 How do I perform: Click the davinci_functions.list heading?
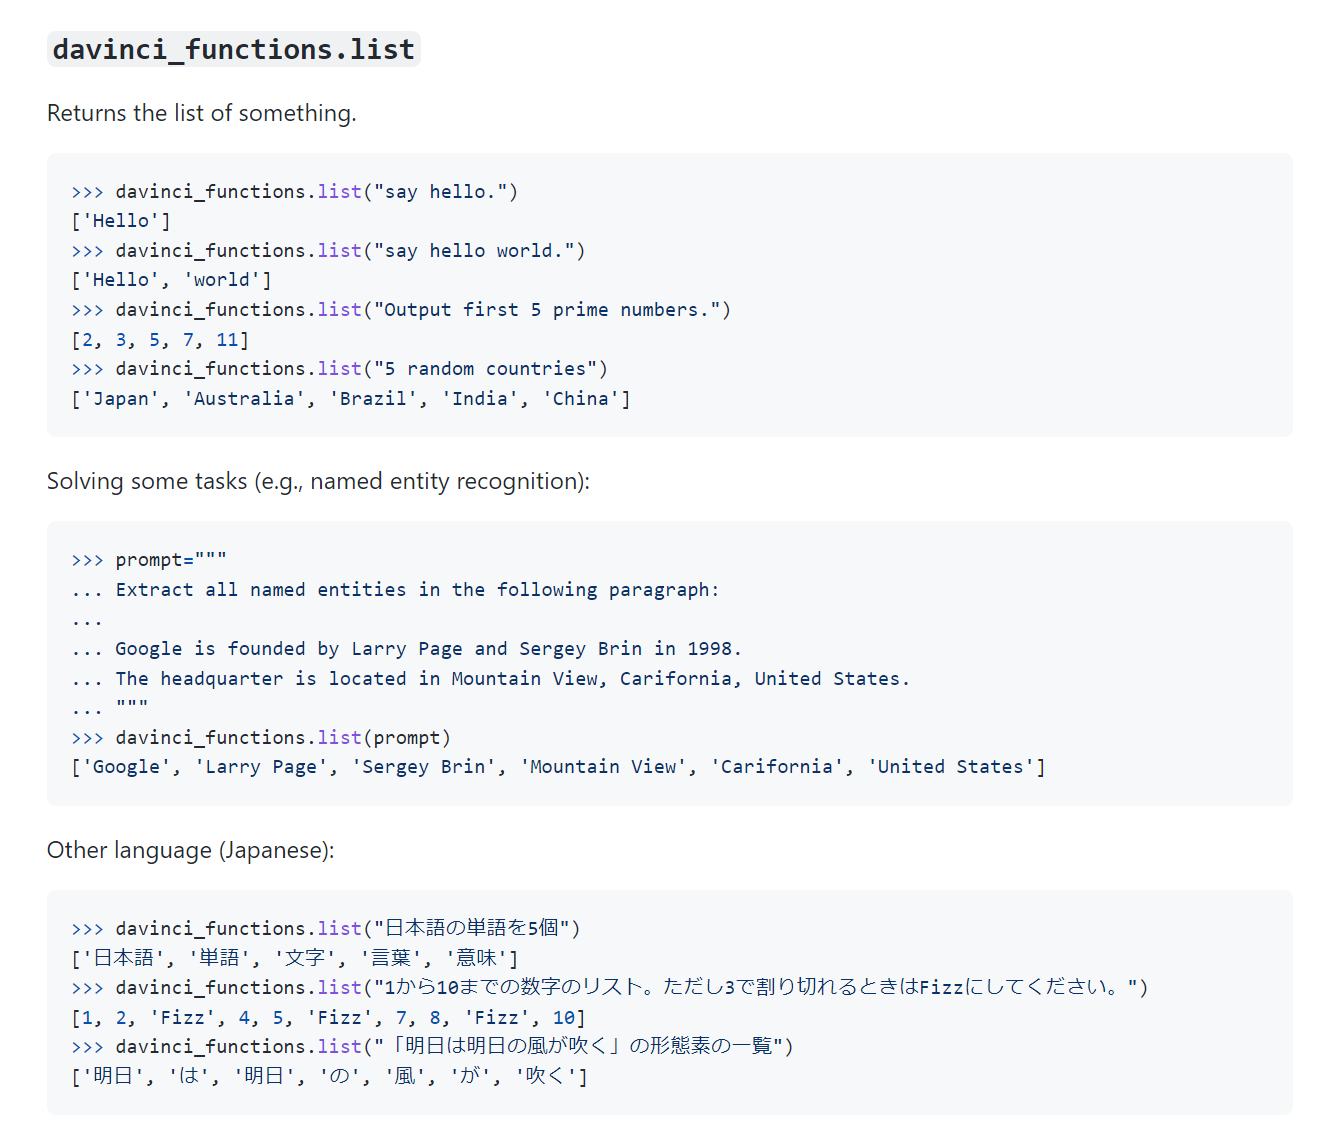point(234,49)
